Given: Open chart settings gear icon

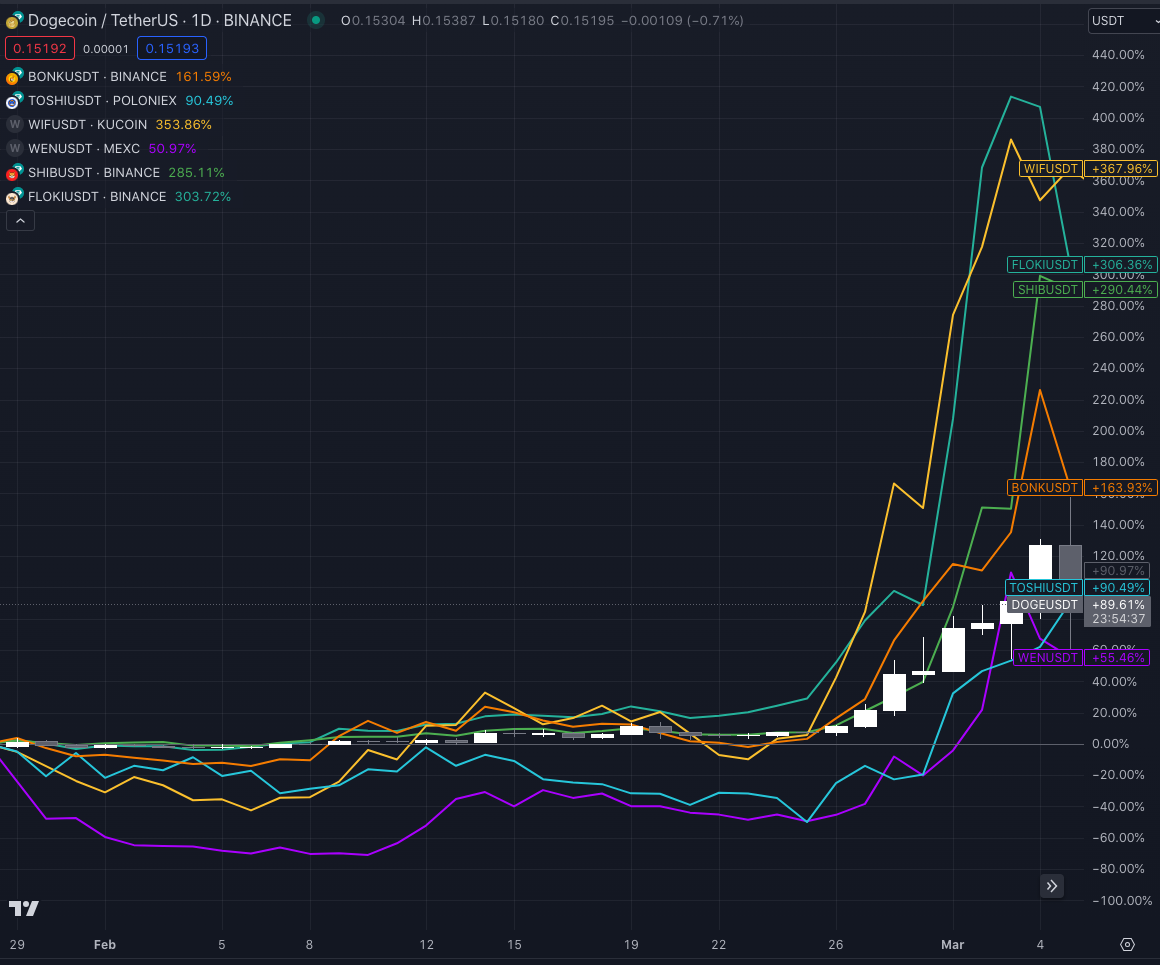Looking at the screenshot, I should pyautogui.click(x=1127, y=944).
